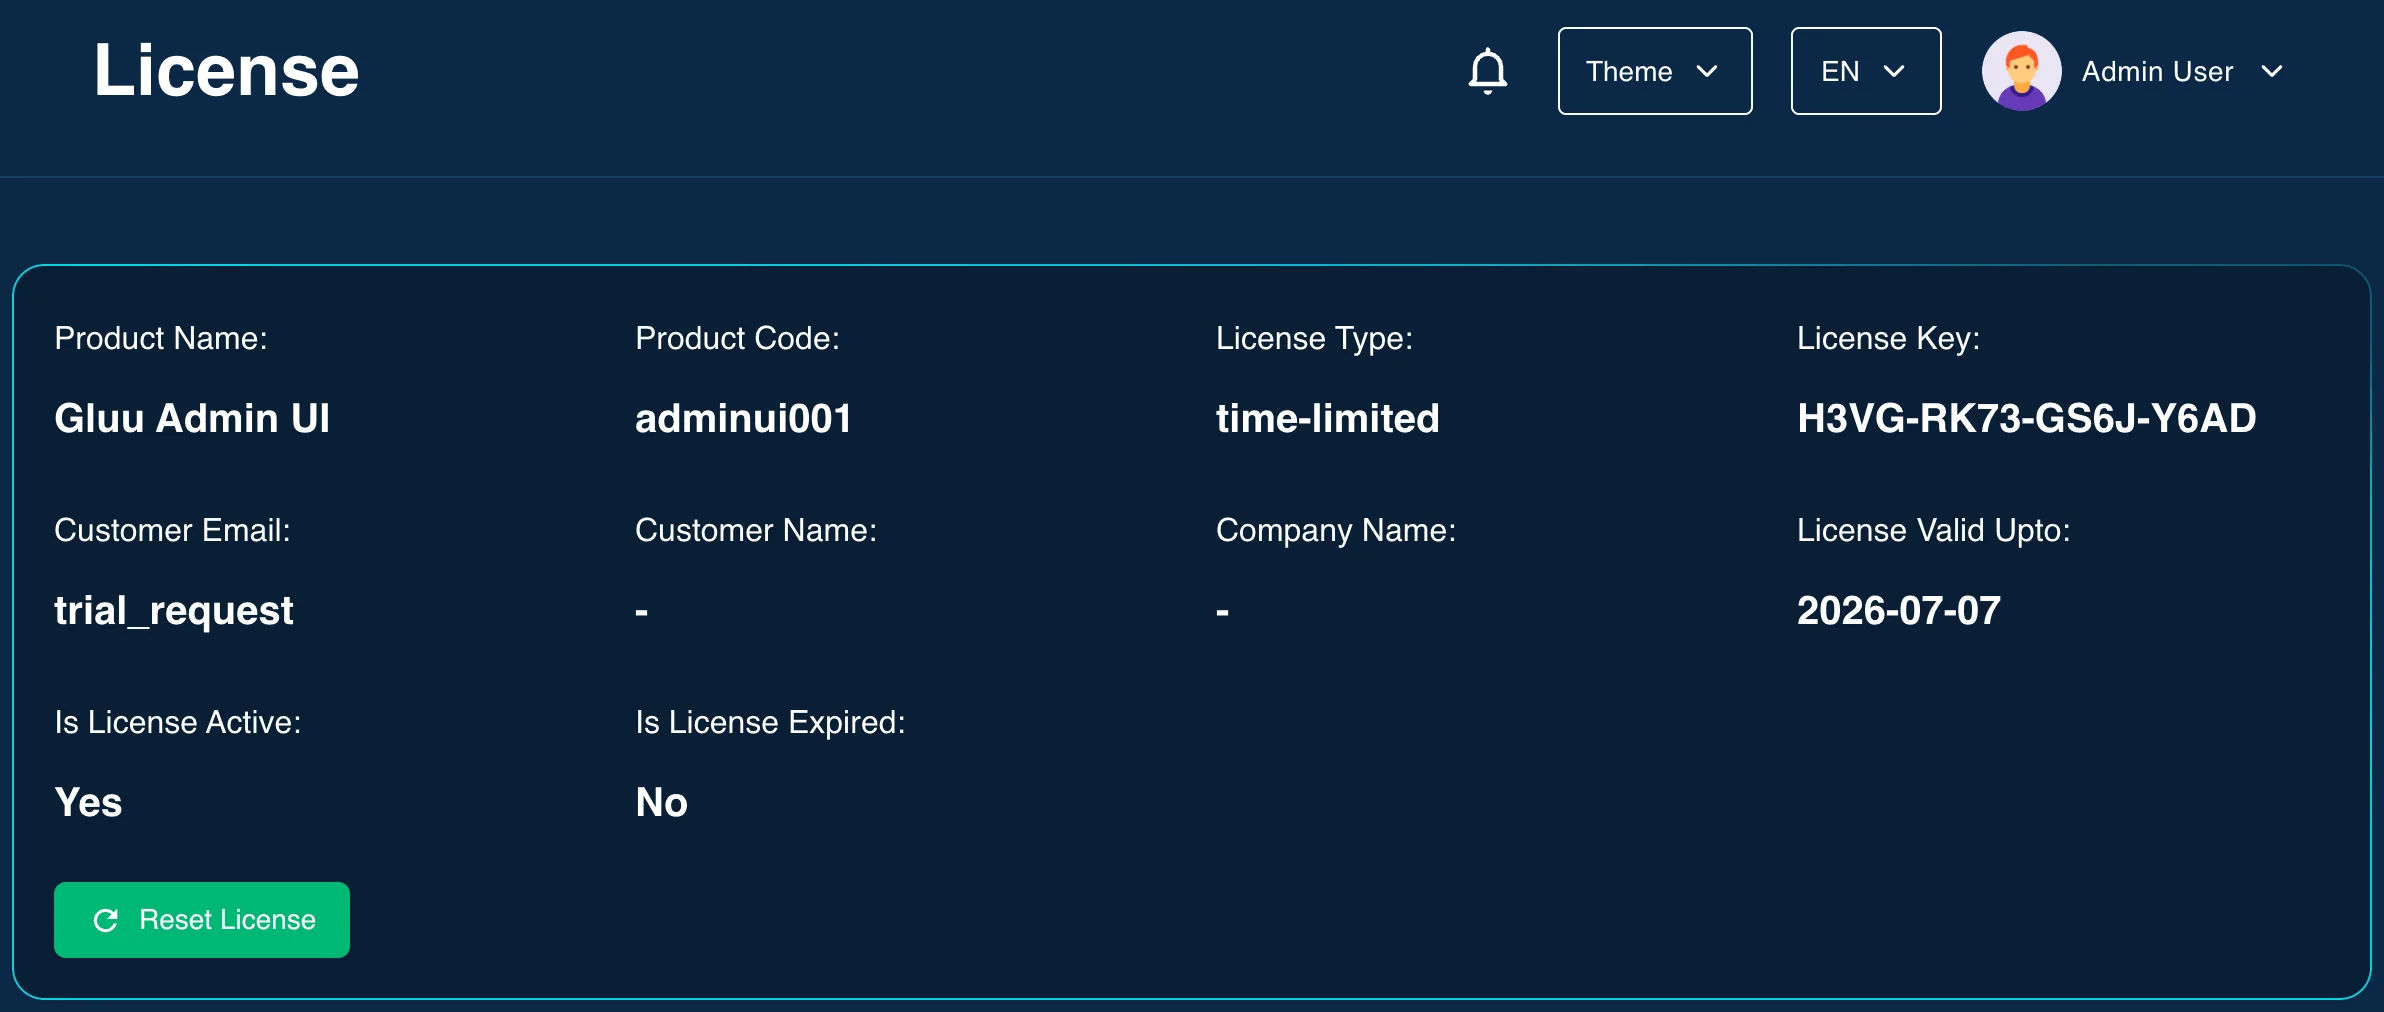Click the Is License Expired label
Image resolution: width=2384 pixels, height=1012 pixels.
[770, 722]
